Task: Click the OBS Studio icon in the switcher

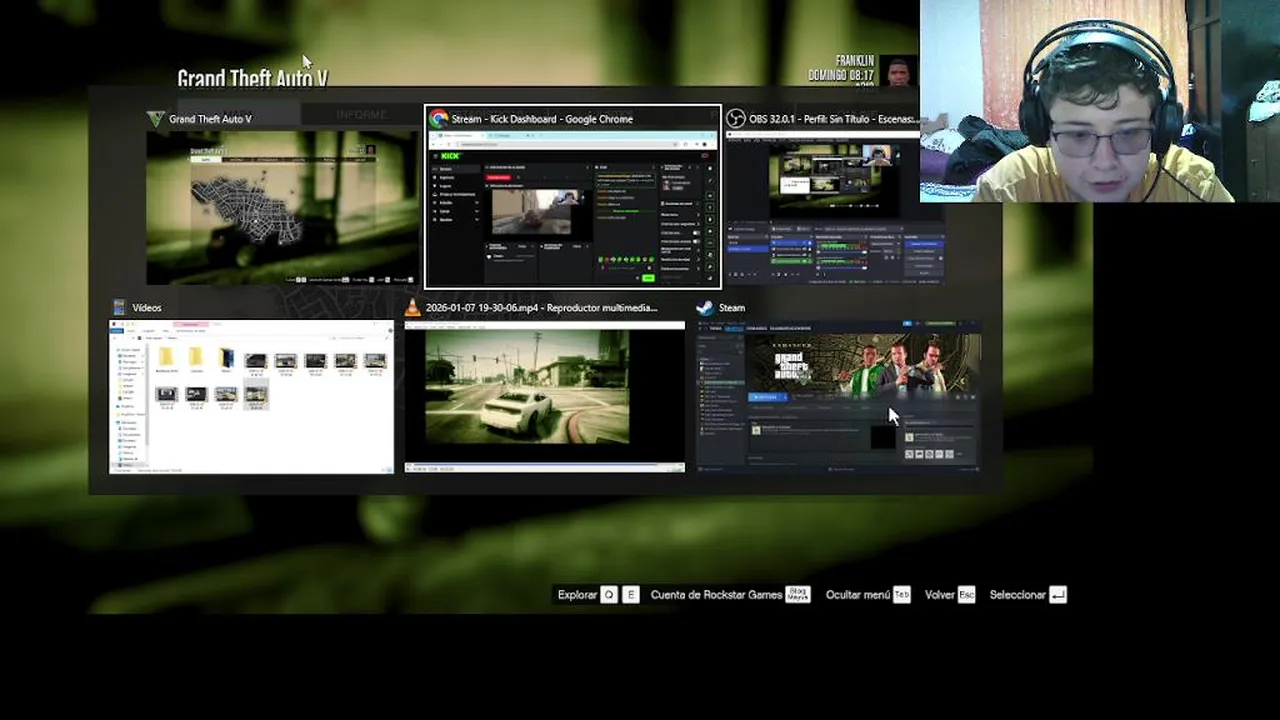Action: pyautogui.click(x=735, y=119)
